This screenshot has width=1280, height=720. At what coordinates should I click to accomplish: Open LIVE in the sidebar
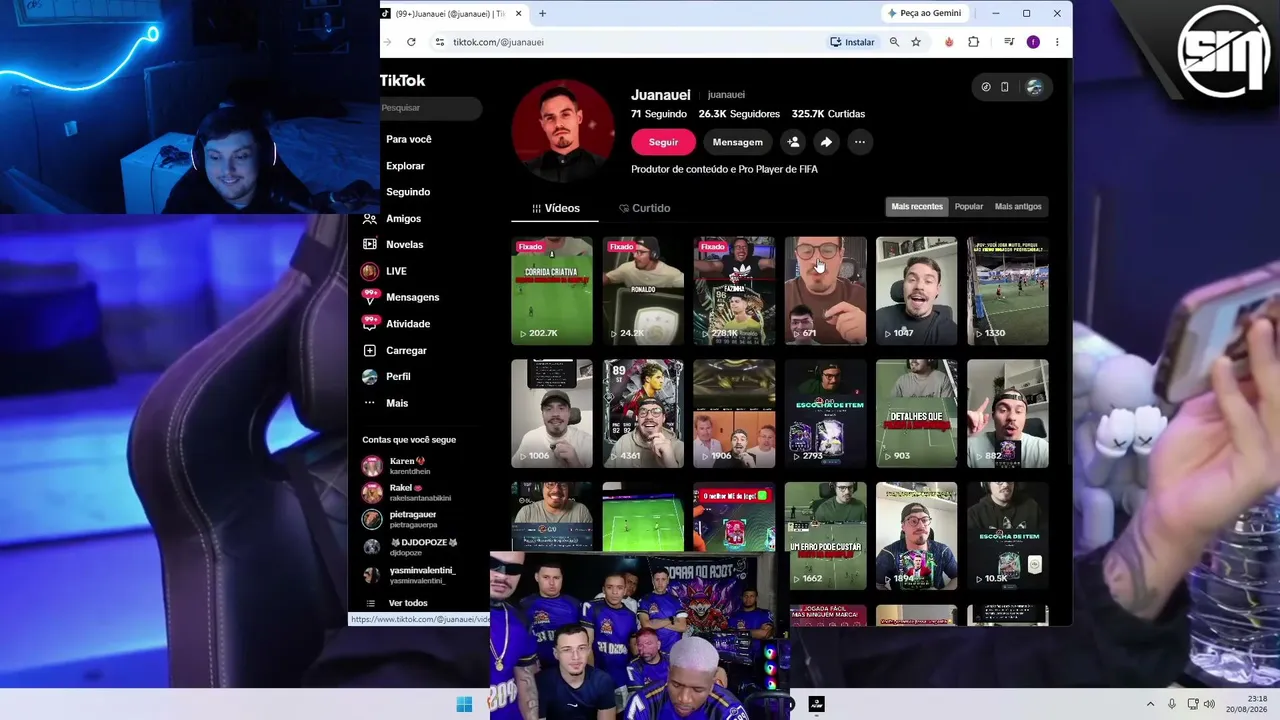pyautogui.click(x=397, y=271)
